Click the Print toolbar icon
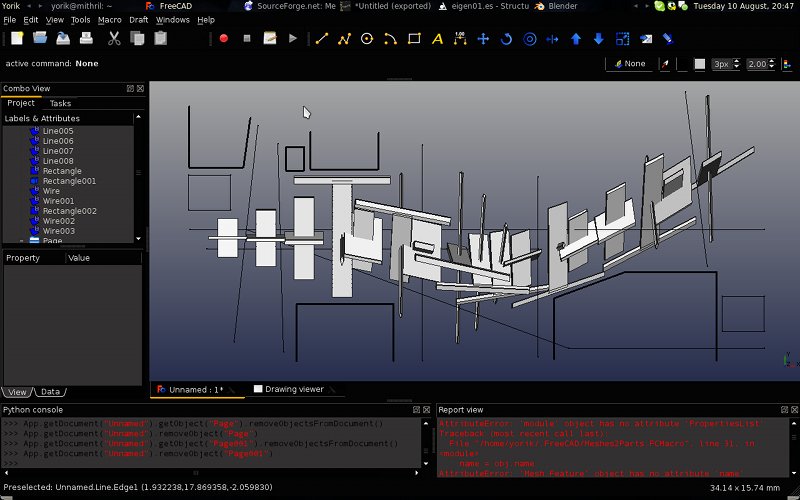800x500 pixels. point(86,39)
